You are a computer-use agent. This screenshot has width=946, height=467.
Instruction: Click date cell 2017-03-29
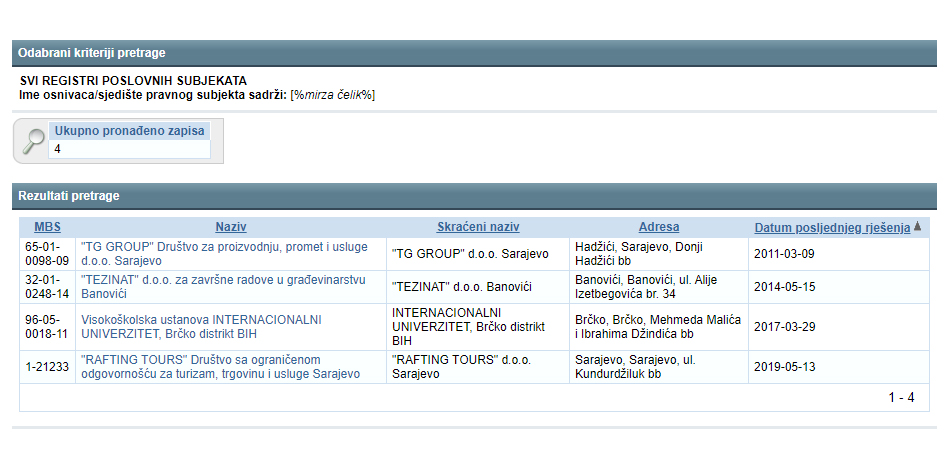tap(839, 327)
